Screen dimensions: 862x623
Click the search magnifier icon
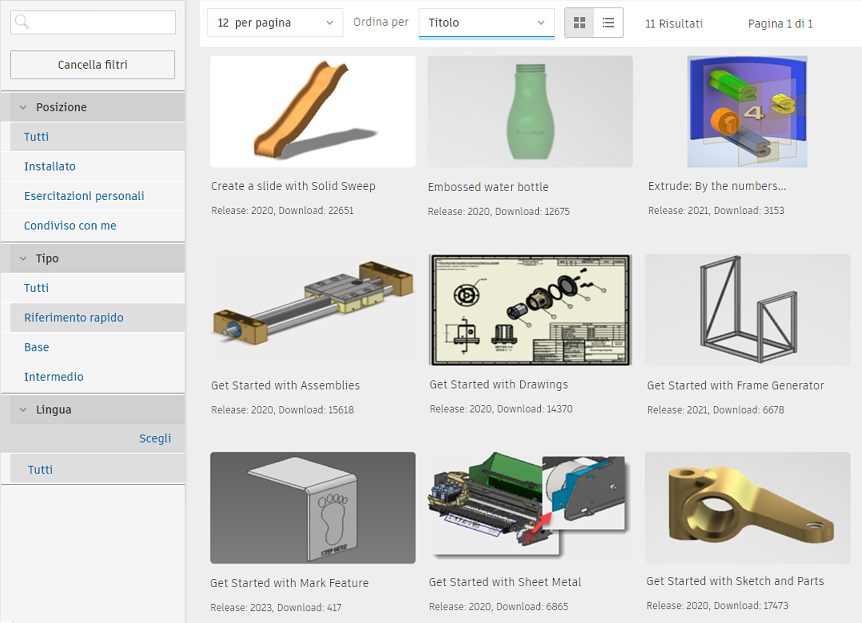22,22
